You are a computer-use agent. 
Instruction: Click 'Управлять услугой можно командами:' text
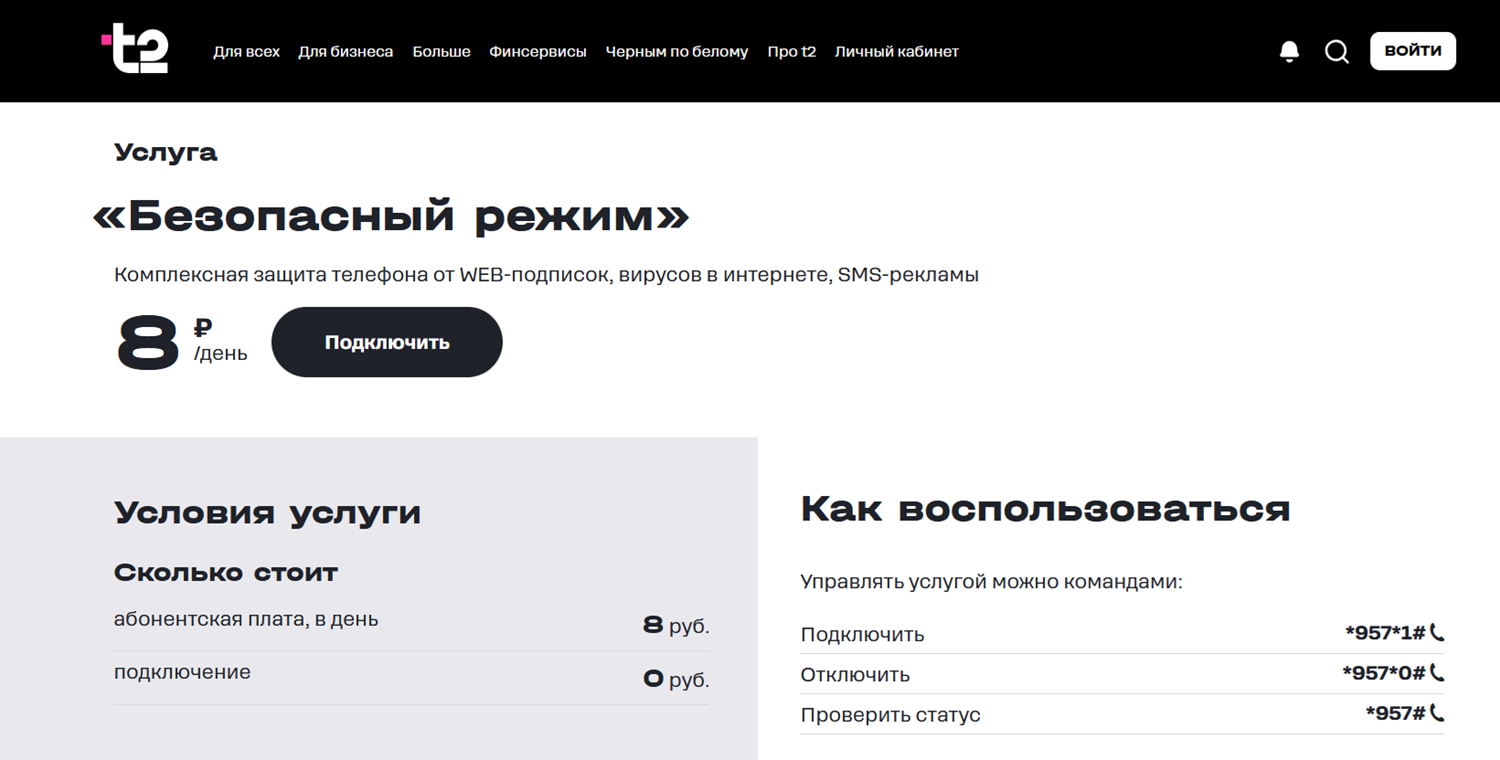(x=991, y=581)
